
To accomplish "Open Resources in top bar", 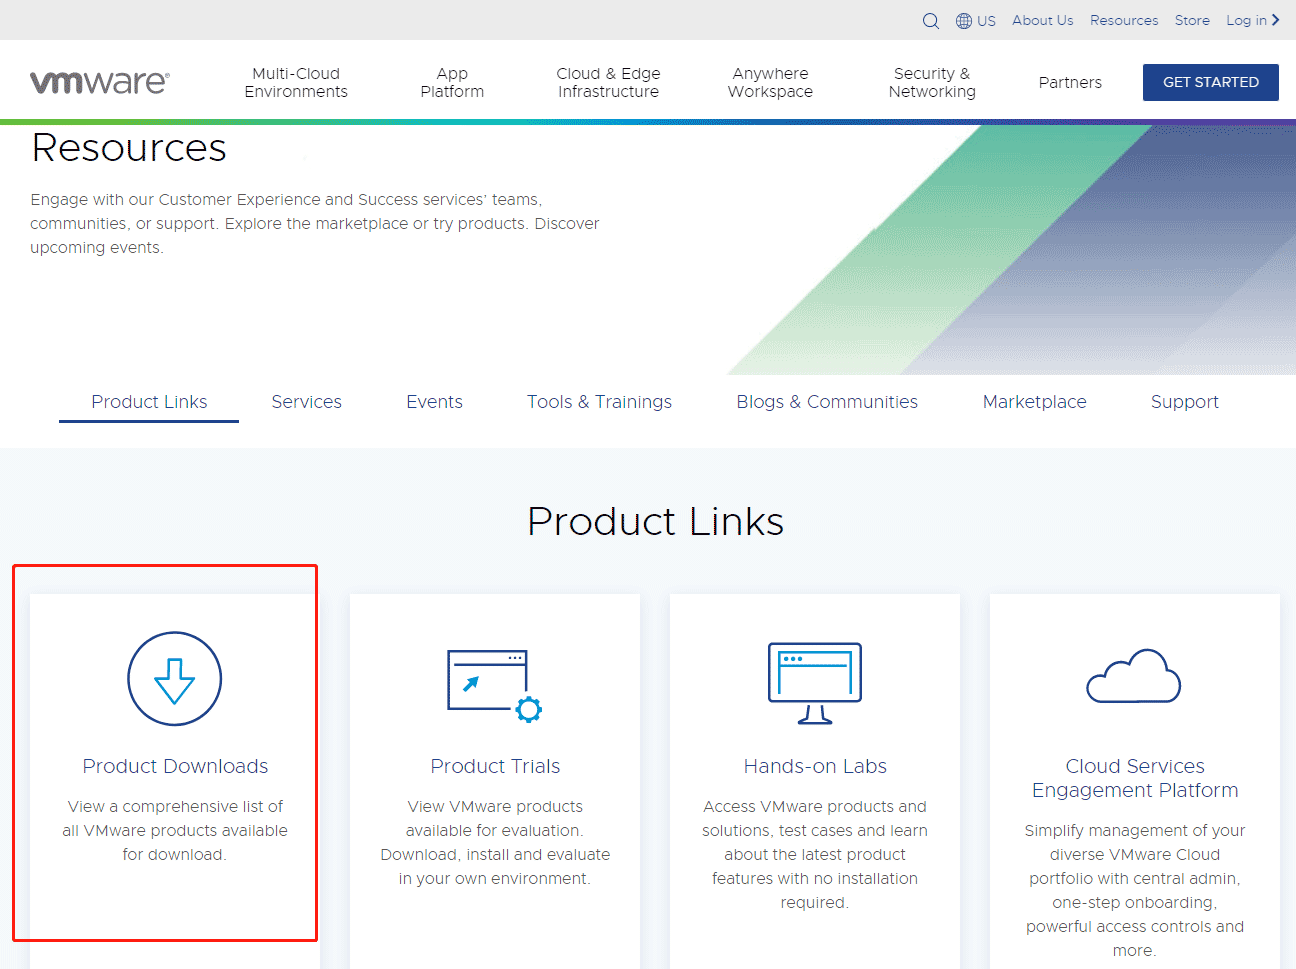I will [x=1124, y=20].
